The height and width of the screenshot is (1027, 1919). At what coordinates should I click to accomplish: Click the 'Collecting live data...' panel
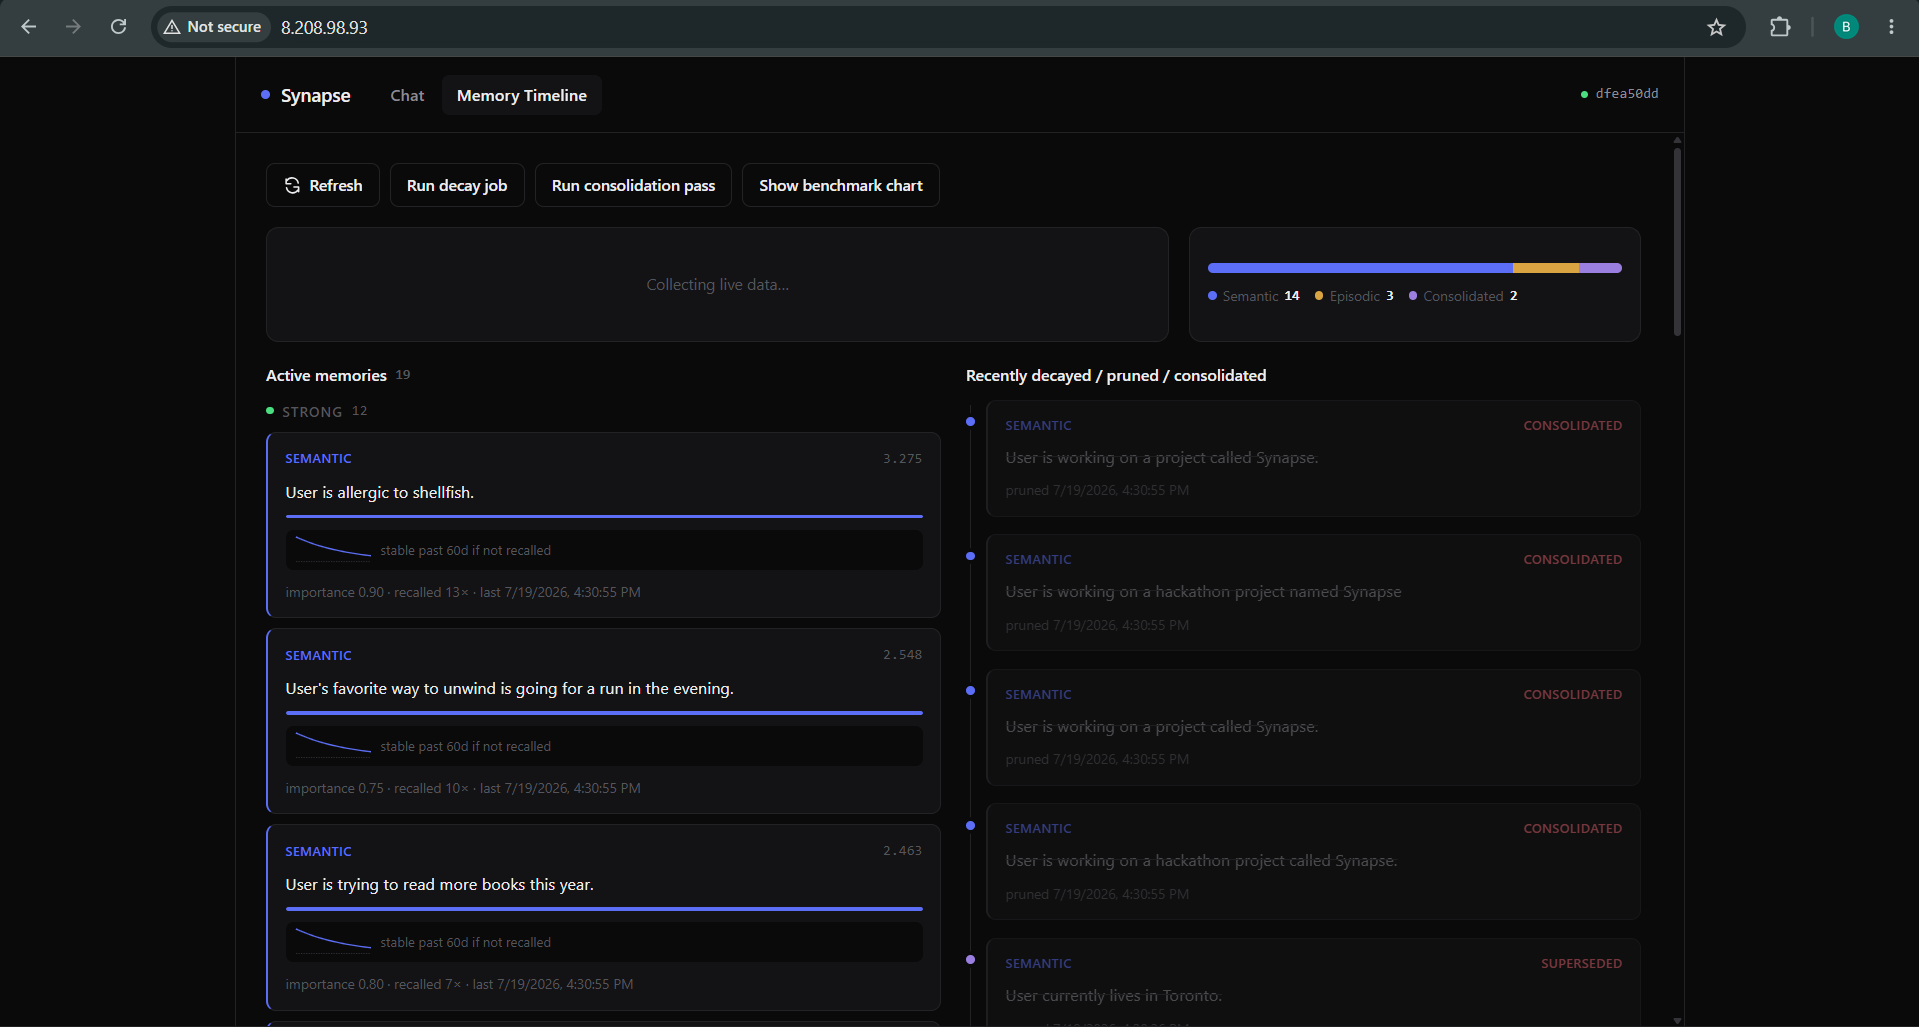pyautogui.click(x=717, y=285)
